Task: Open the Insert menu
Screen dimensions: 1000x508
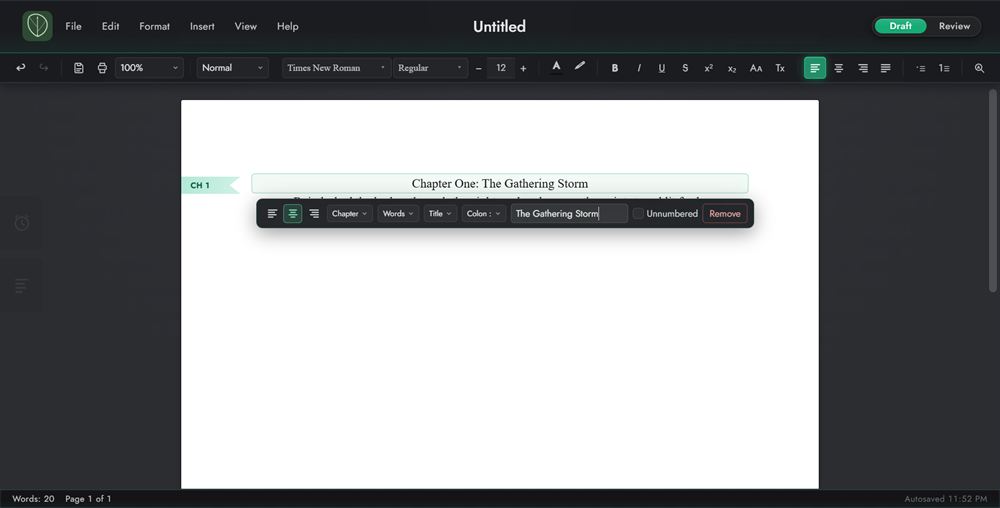Action: click(x=202, y=26)
